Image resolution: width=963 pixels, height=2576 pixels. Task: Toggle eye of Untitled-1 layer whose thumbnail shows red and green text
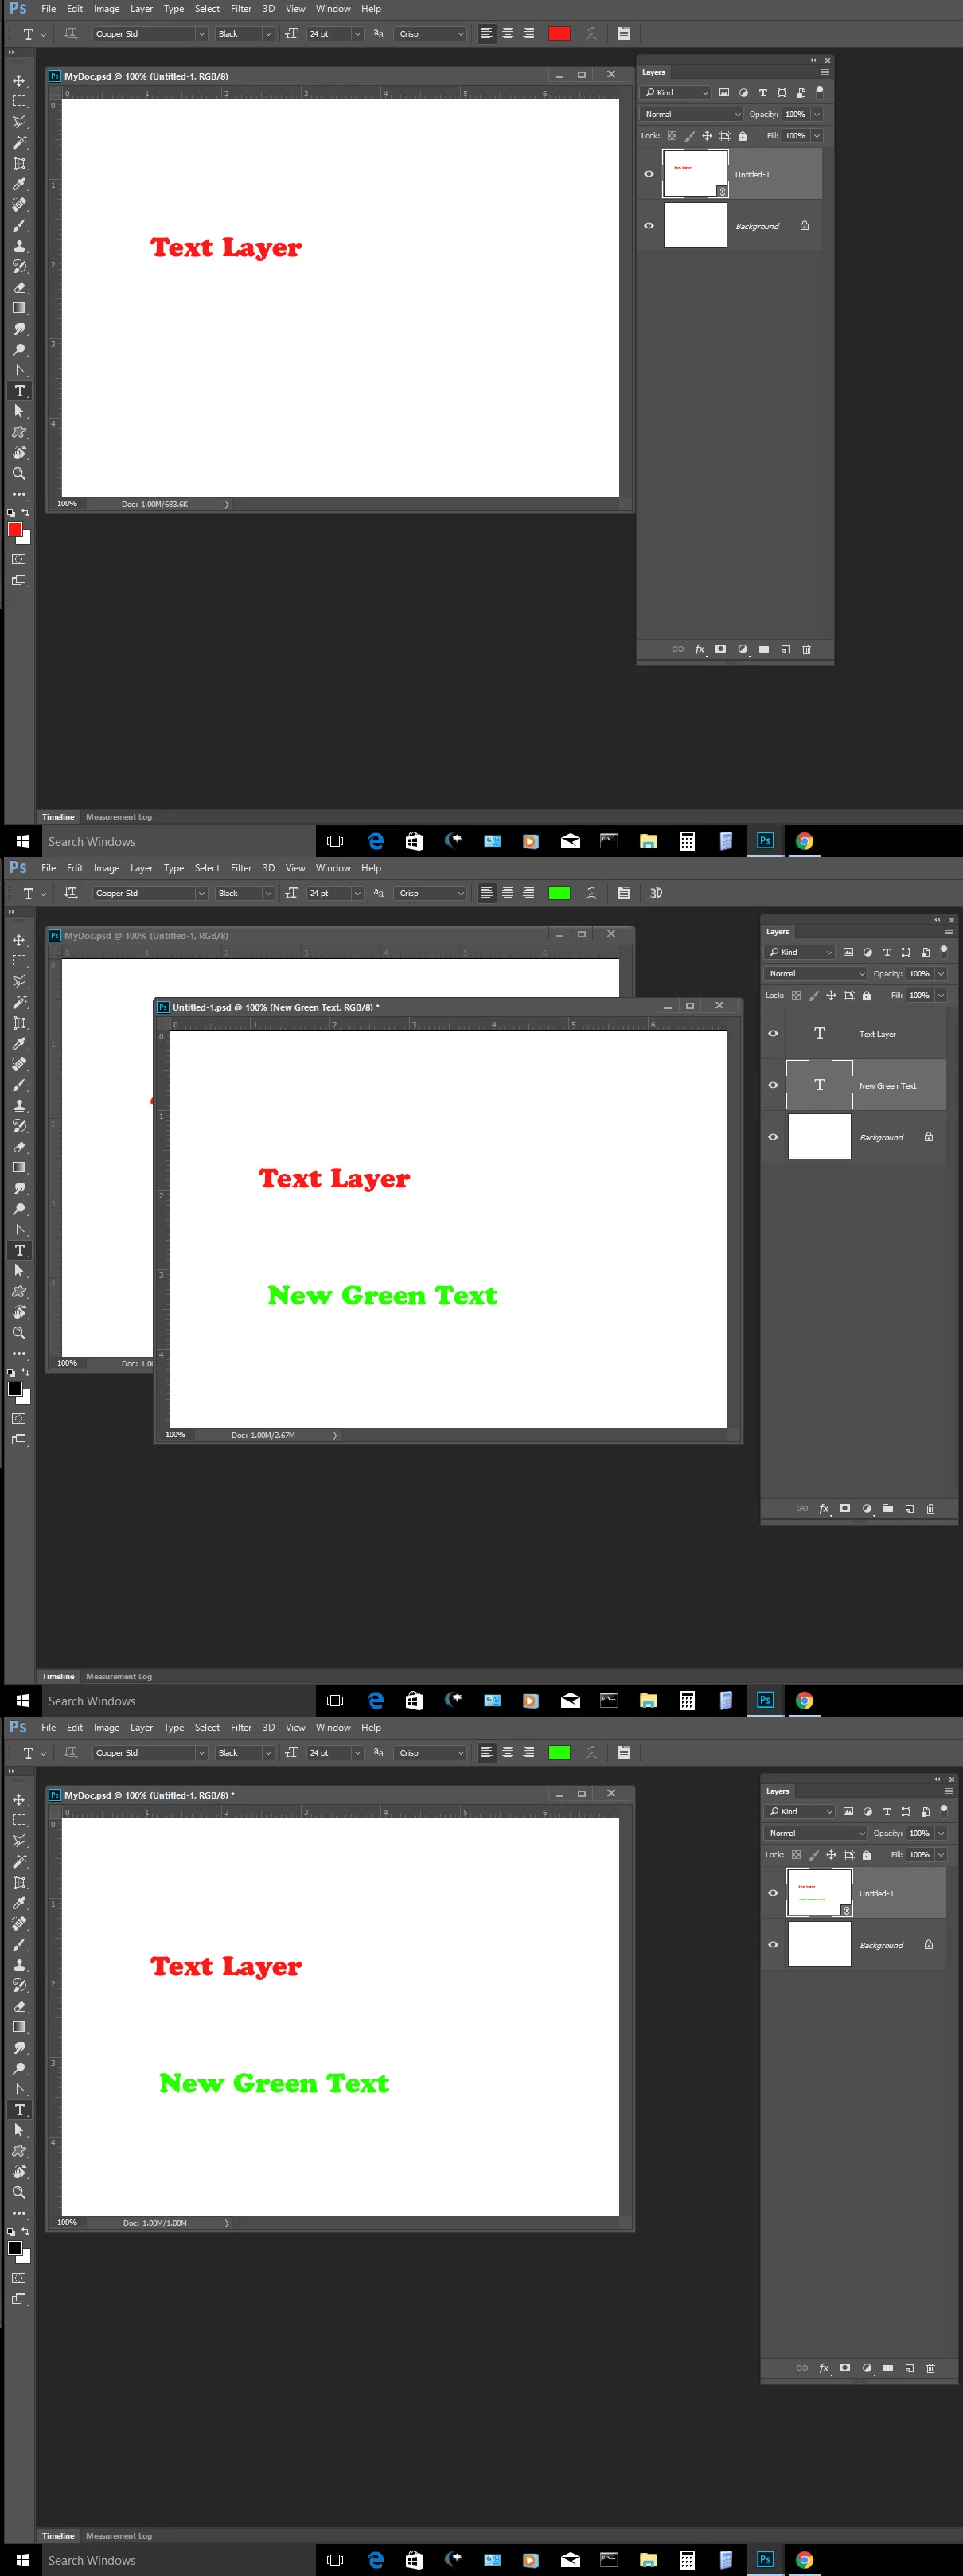[x=773, y=1893]
